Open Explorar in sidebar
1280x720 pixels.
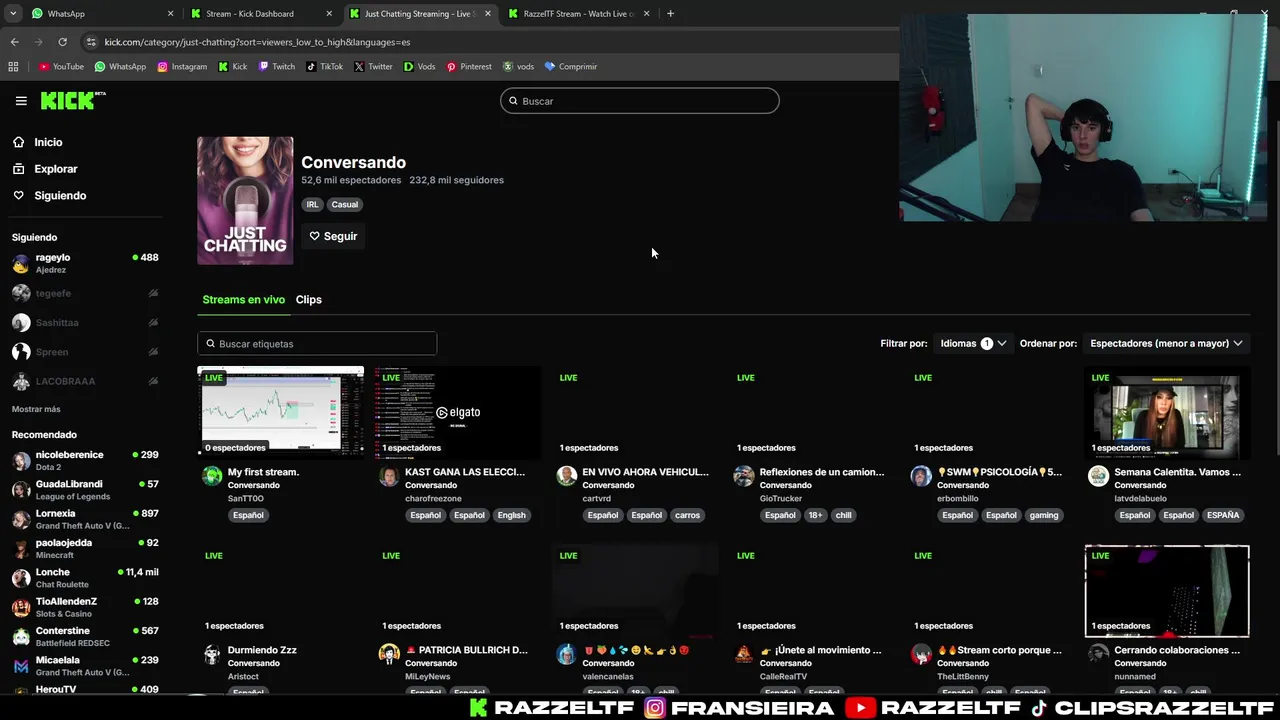[55, 169]
